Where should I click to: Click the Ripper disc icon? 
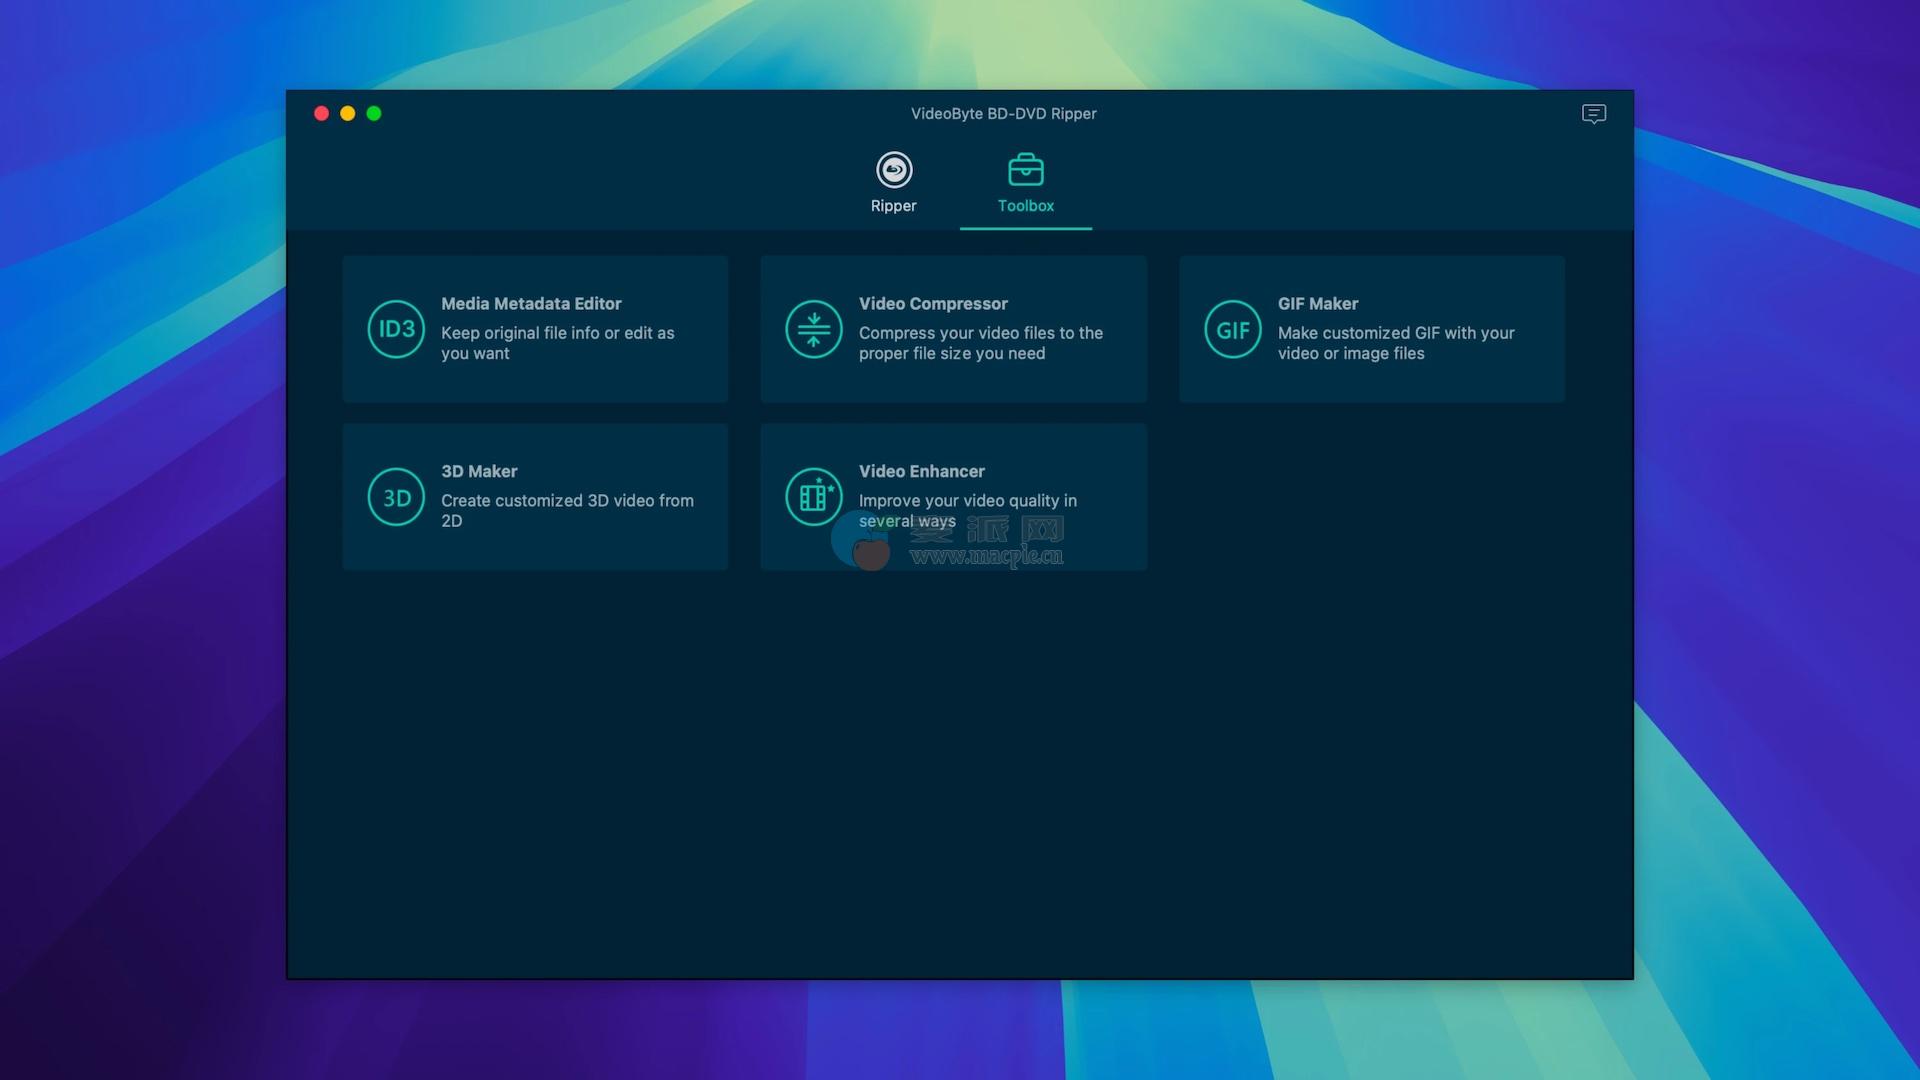pyautogui.click(x=894, y=170)
